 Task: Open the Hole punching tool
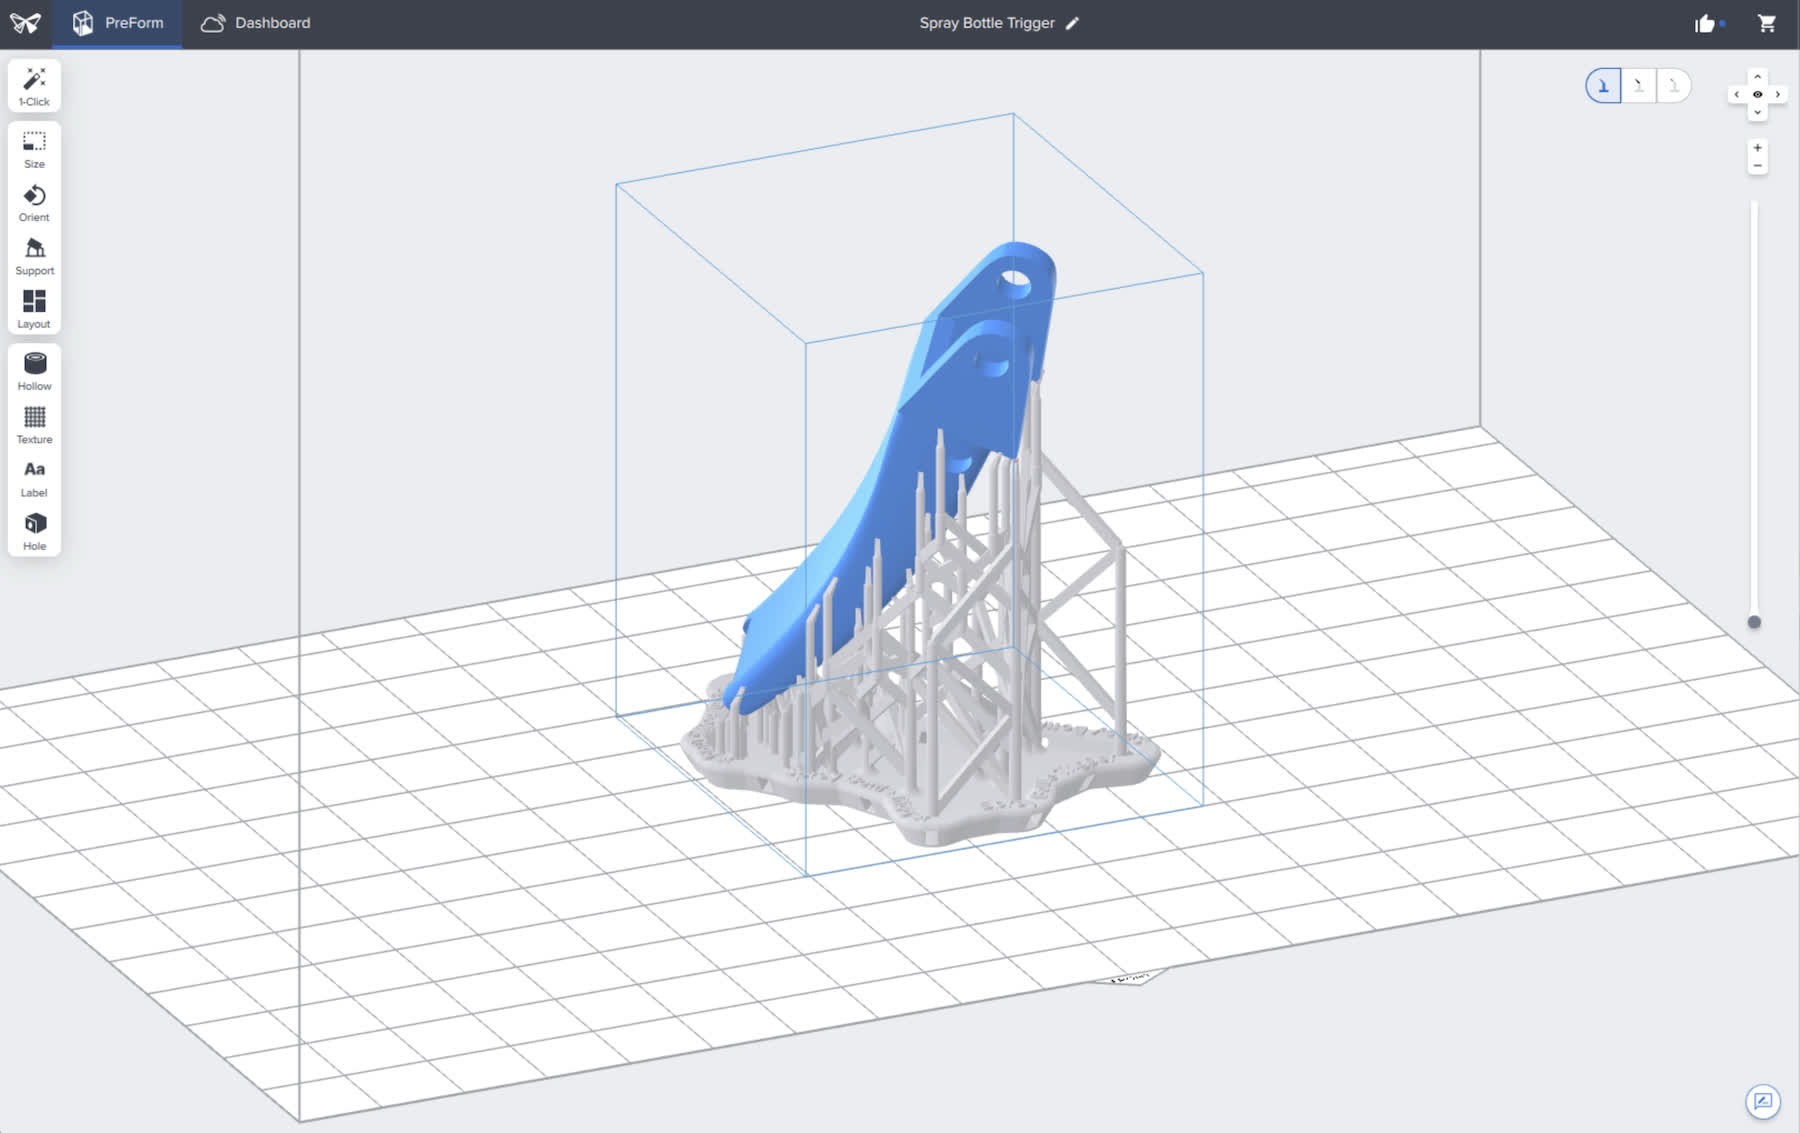pyautogui.click(x=34, y=529)
